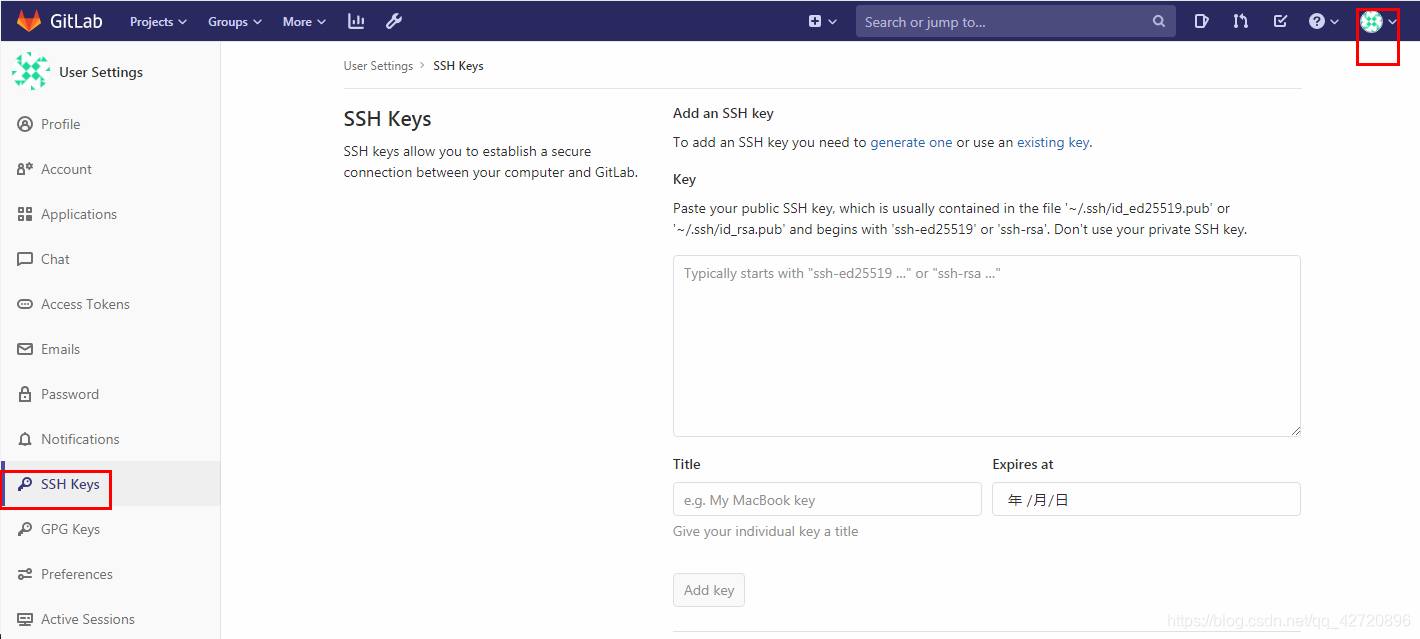Open the Admin Area wrench icon
Screen dimensions: 1420x639
pyautogui.click(x=394, y=20)
